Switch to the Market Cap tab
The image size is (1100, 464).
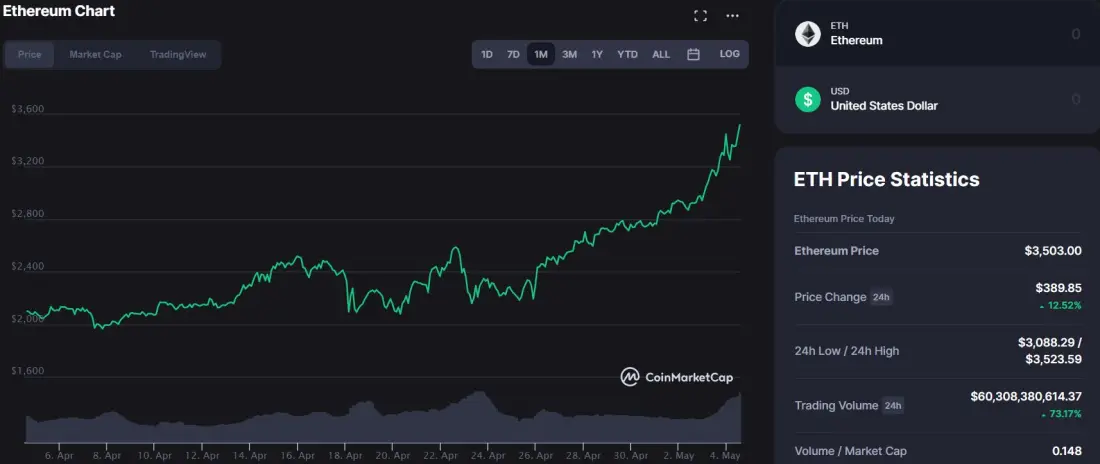pyautogui.click(x=95, y=54)
